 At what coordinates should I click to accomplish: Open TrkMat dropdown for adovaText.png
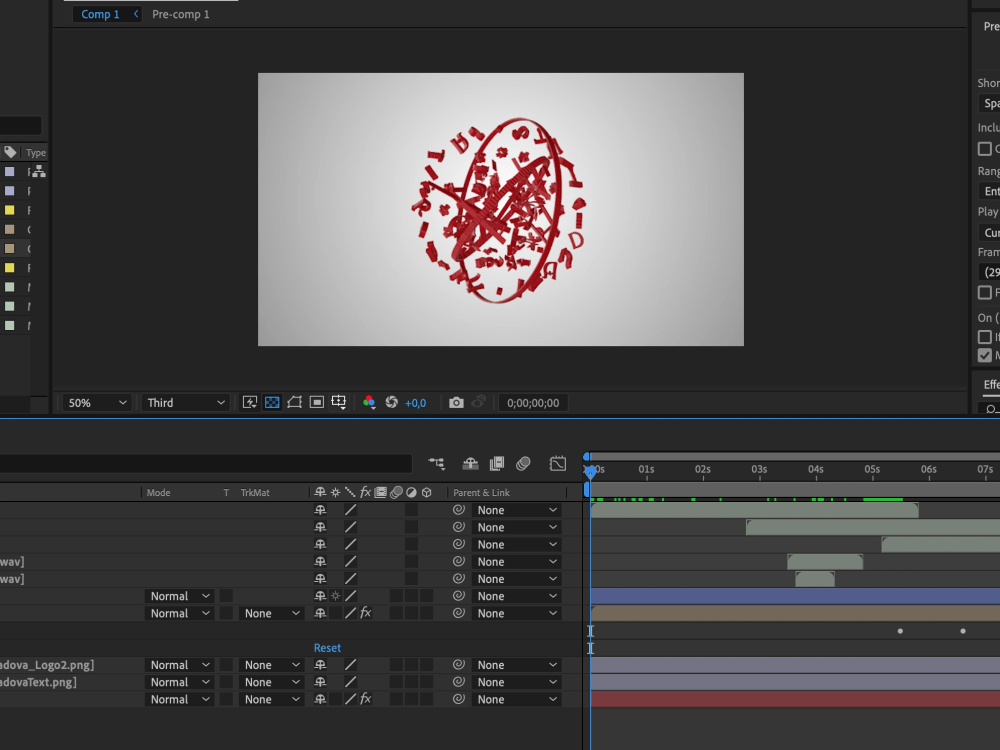(x=272, y=682)
